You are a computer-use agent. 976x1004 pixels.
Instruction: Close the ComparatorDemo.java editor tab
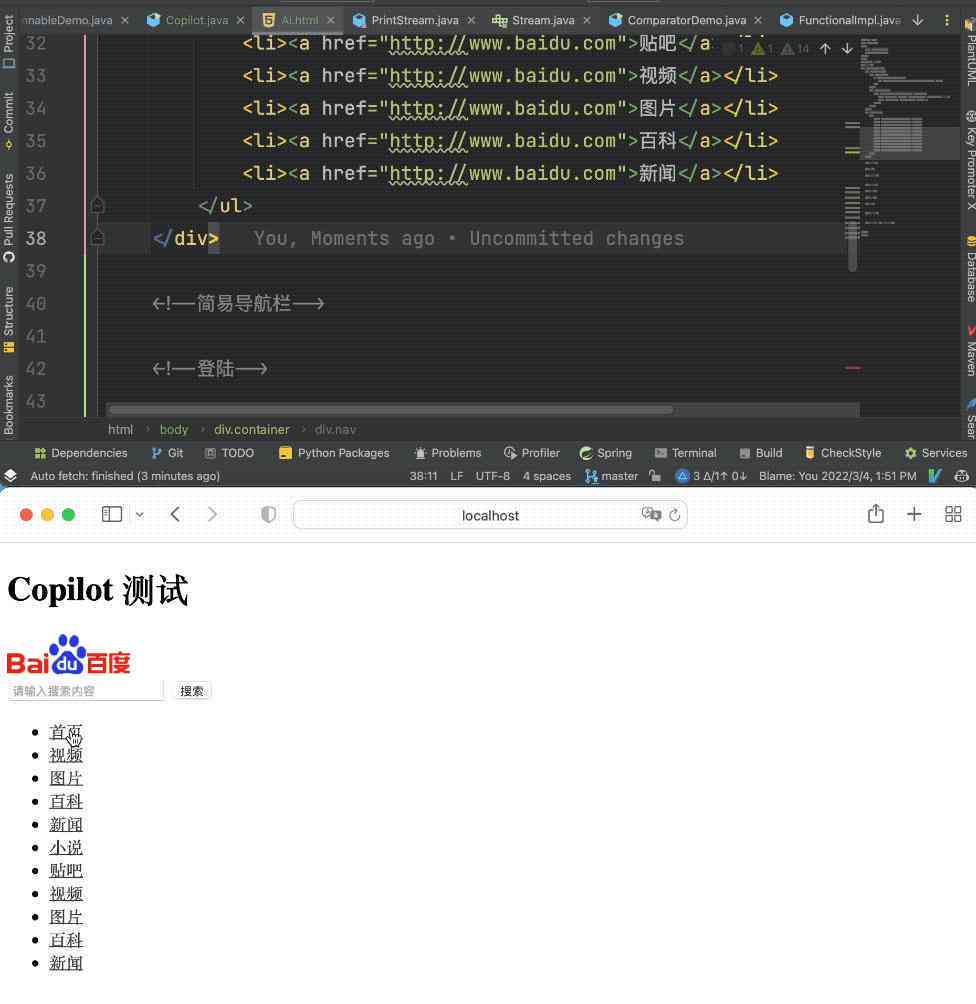tap(758, 20)
